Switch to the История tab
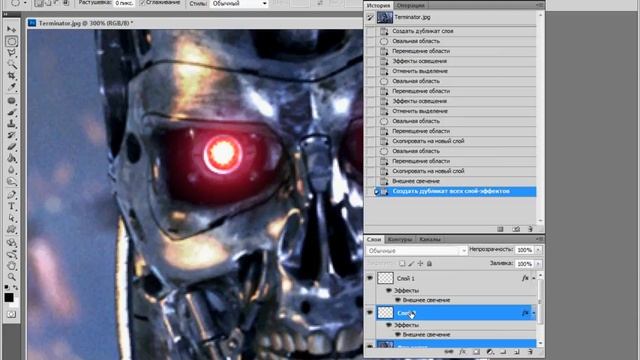Image resolution: width=640 pixels, height=360 pixels. click(378, 5)
